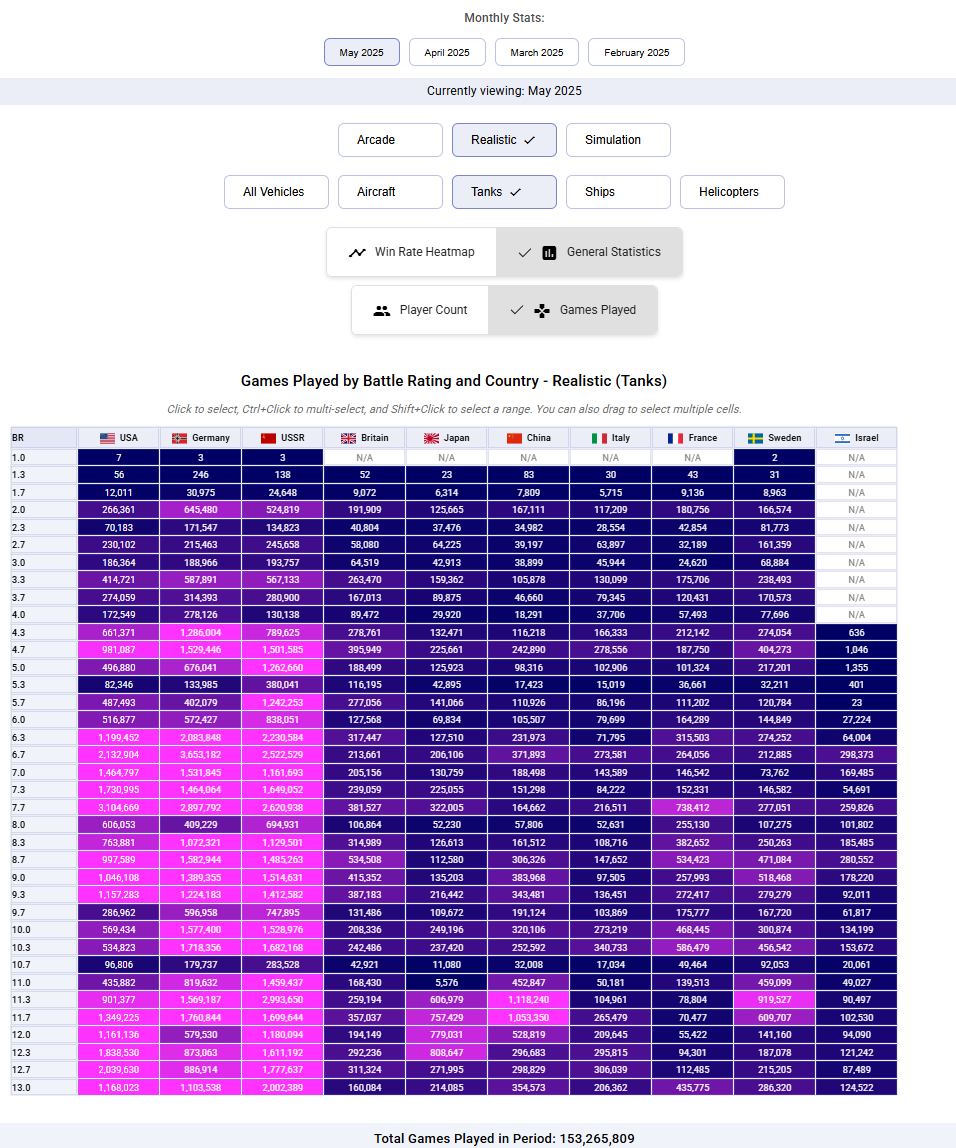Screen dimensions: 956x1148
Task: Click Total Games Played in Period text
Action: (x=504, y=1138)
